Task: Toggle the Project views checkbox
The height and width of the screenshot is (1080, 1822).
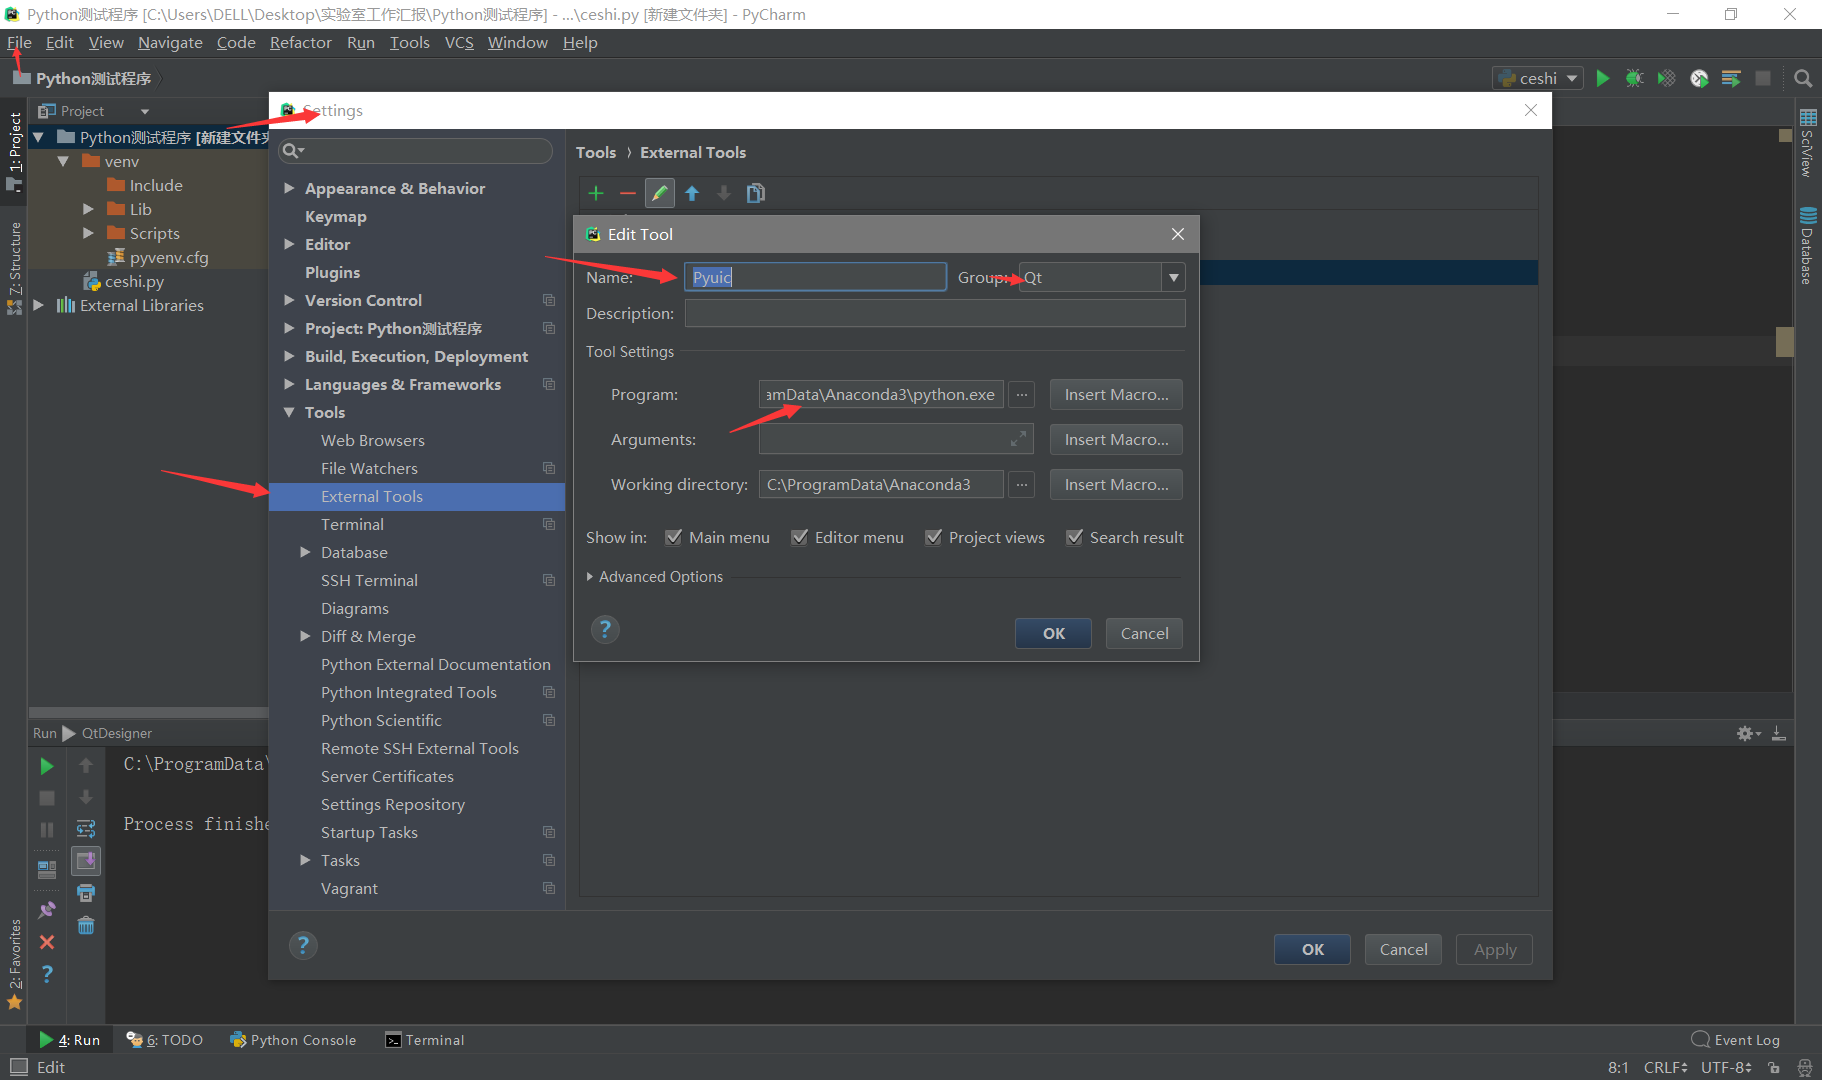Action: [934, 537]
